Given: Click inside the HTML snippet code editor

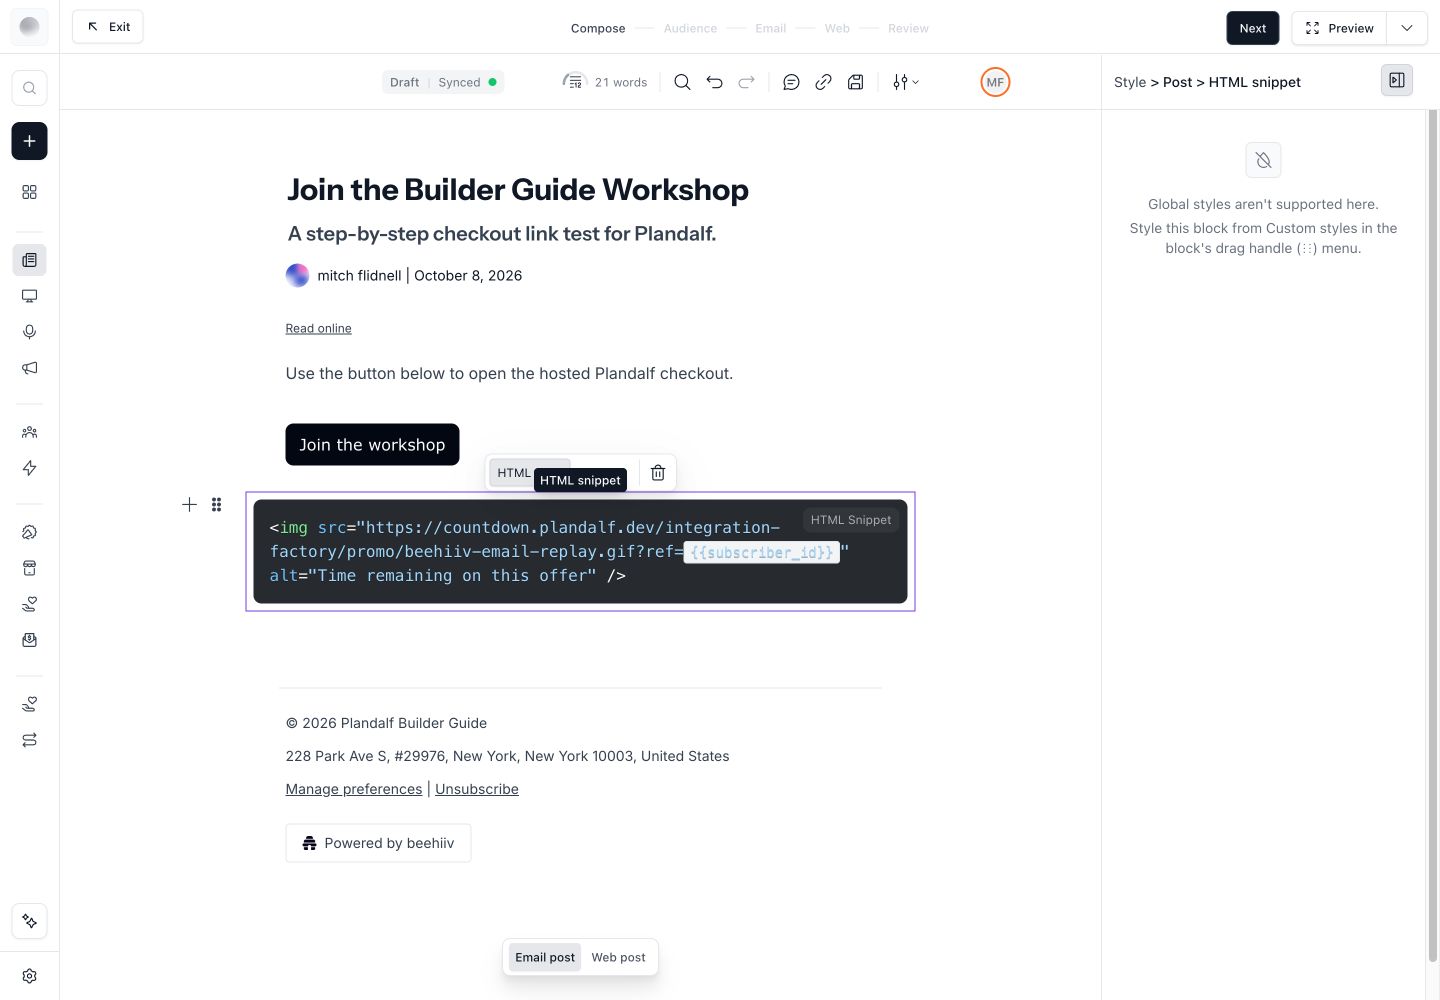Looking at the screenshot, I should point(580,551).
